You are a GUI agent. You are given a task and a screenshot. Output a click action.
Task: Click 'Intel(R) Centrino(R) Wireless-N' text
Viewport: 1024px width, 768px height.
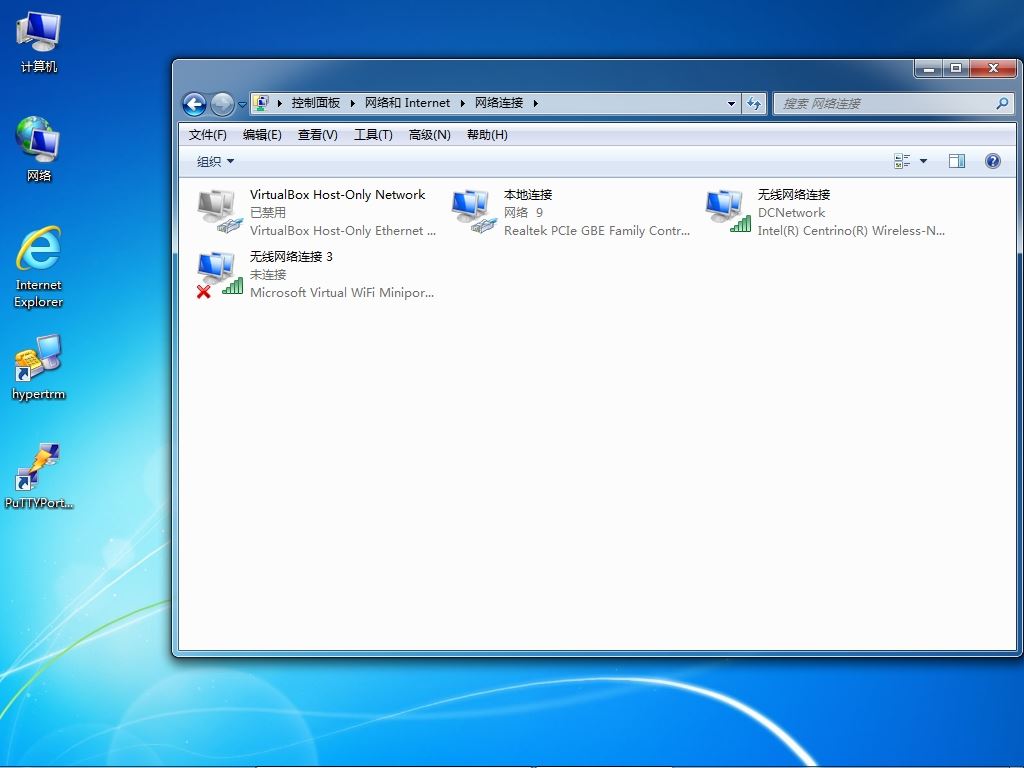851,231
